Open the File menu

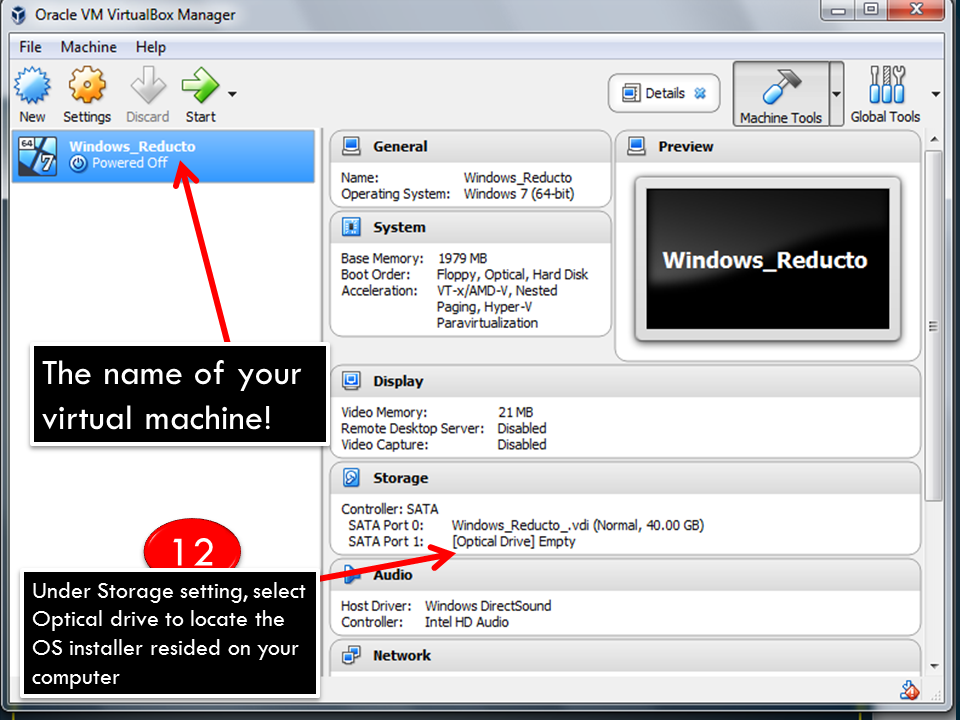click(30, 46)
